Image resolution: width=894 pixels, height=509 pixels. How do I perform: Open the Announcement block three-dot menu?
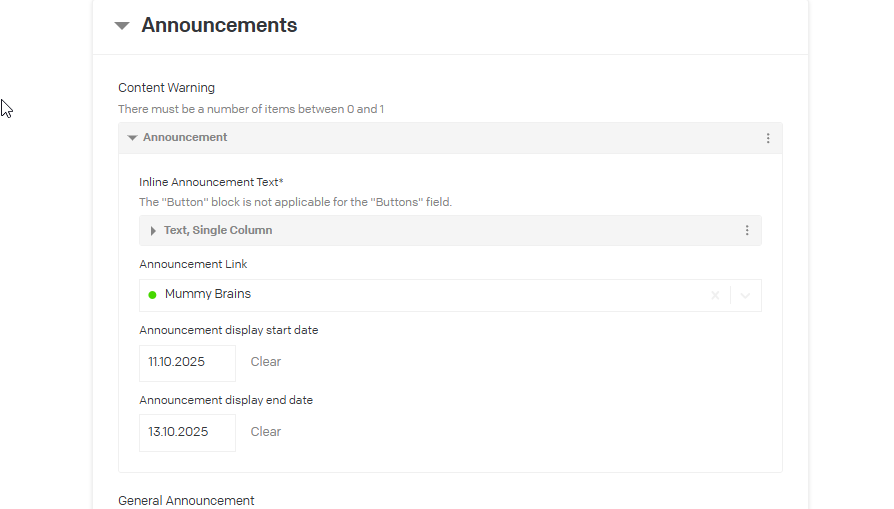pyautogui.click(x=768, y=138)
